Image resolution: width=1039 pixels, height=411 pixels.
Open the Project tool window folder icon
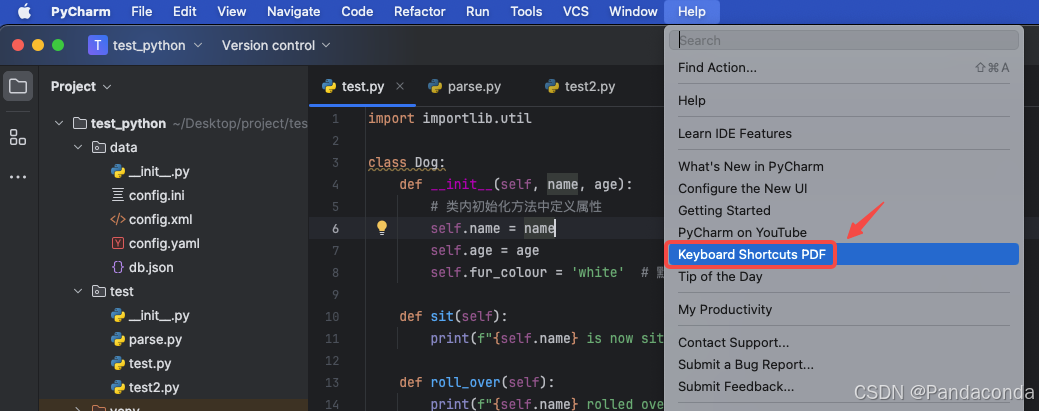(x=18, y=86)
